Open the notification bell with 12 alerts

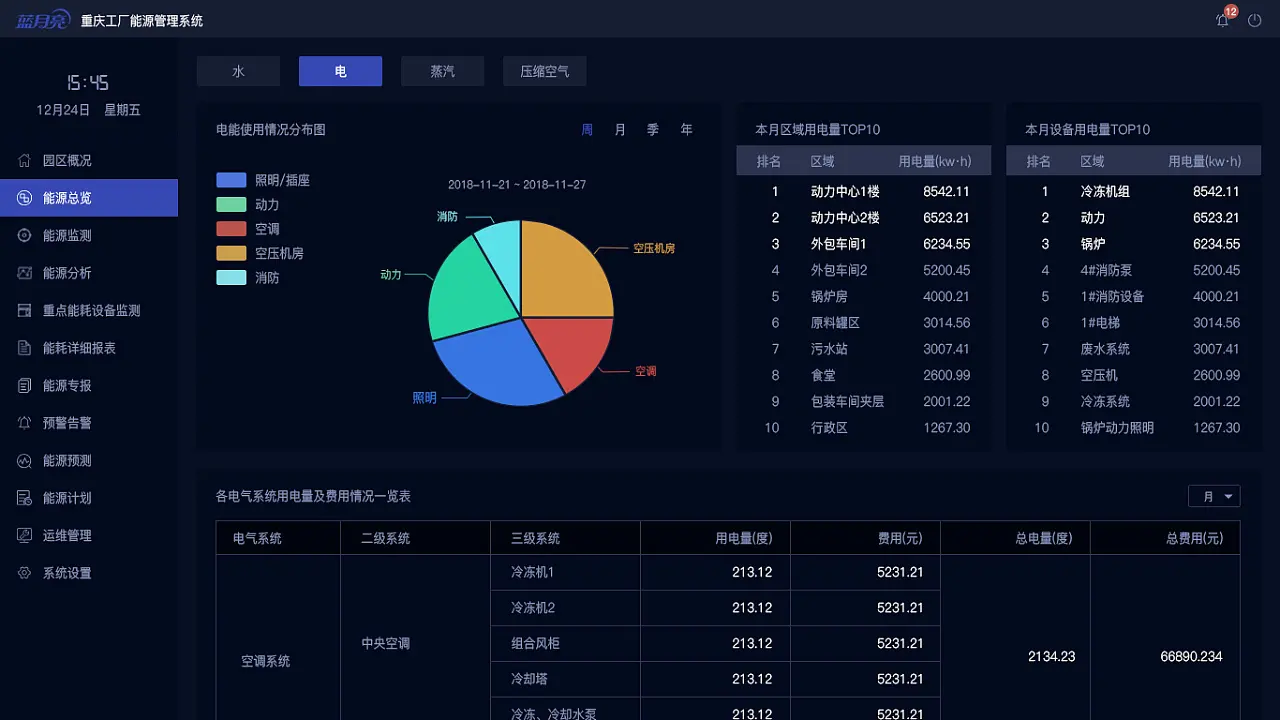[1222, 19]
